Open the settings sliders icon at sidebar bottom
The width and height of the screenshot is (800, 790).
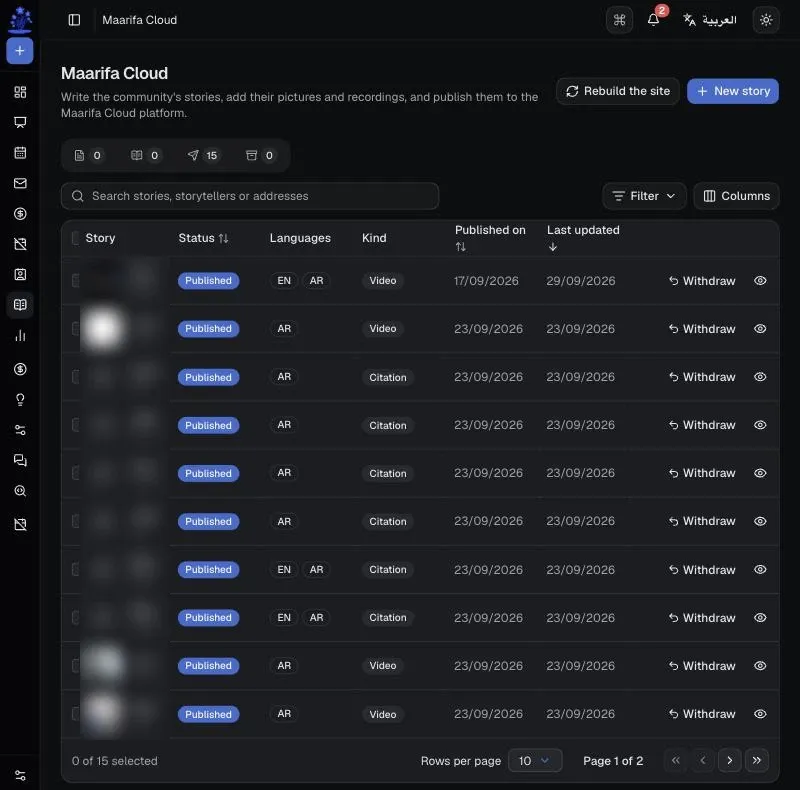click(20, 776)
